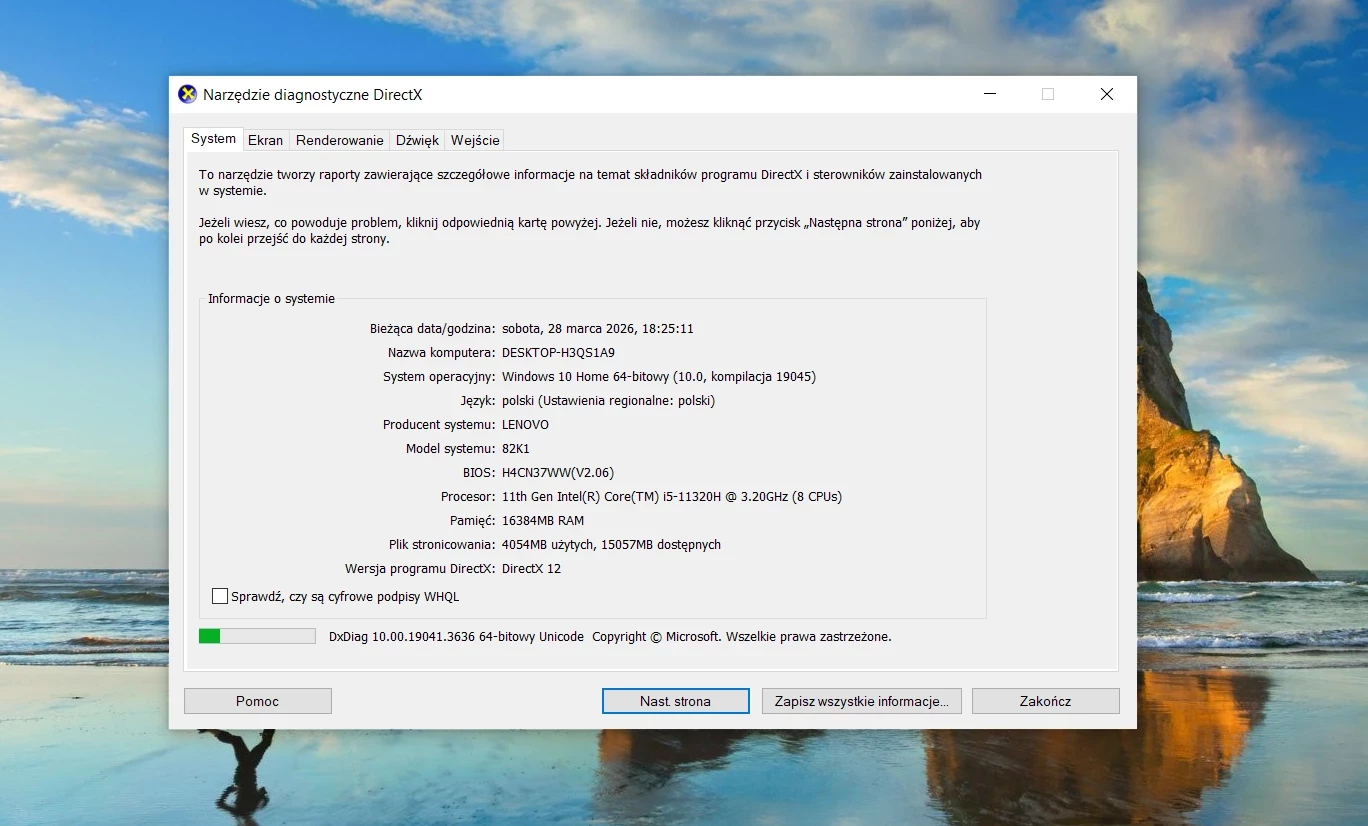The image size is (1368, 826).
Task: Select the System tab
Action: (213, 139)
